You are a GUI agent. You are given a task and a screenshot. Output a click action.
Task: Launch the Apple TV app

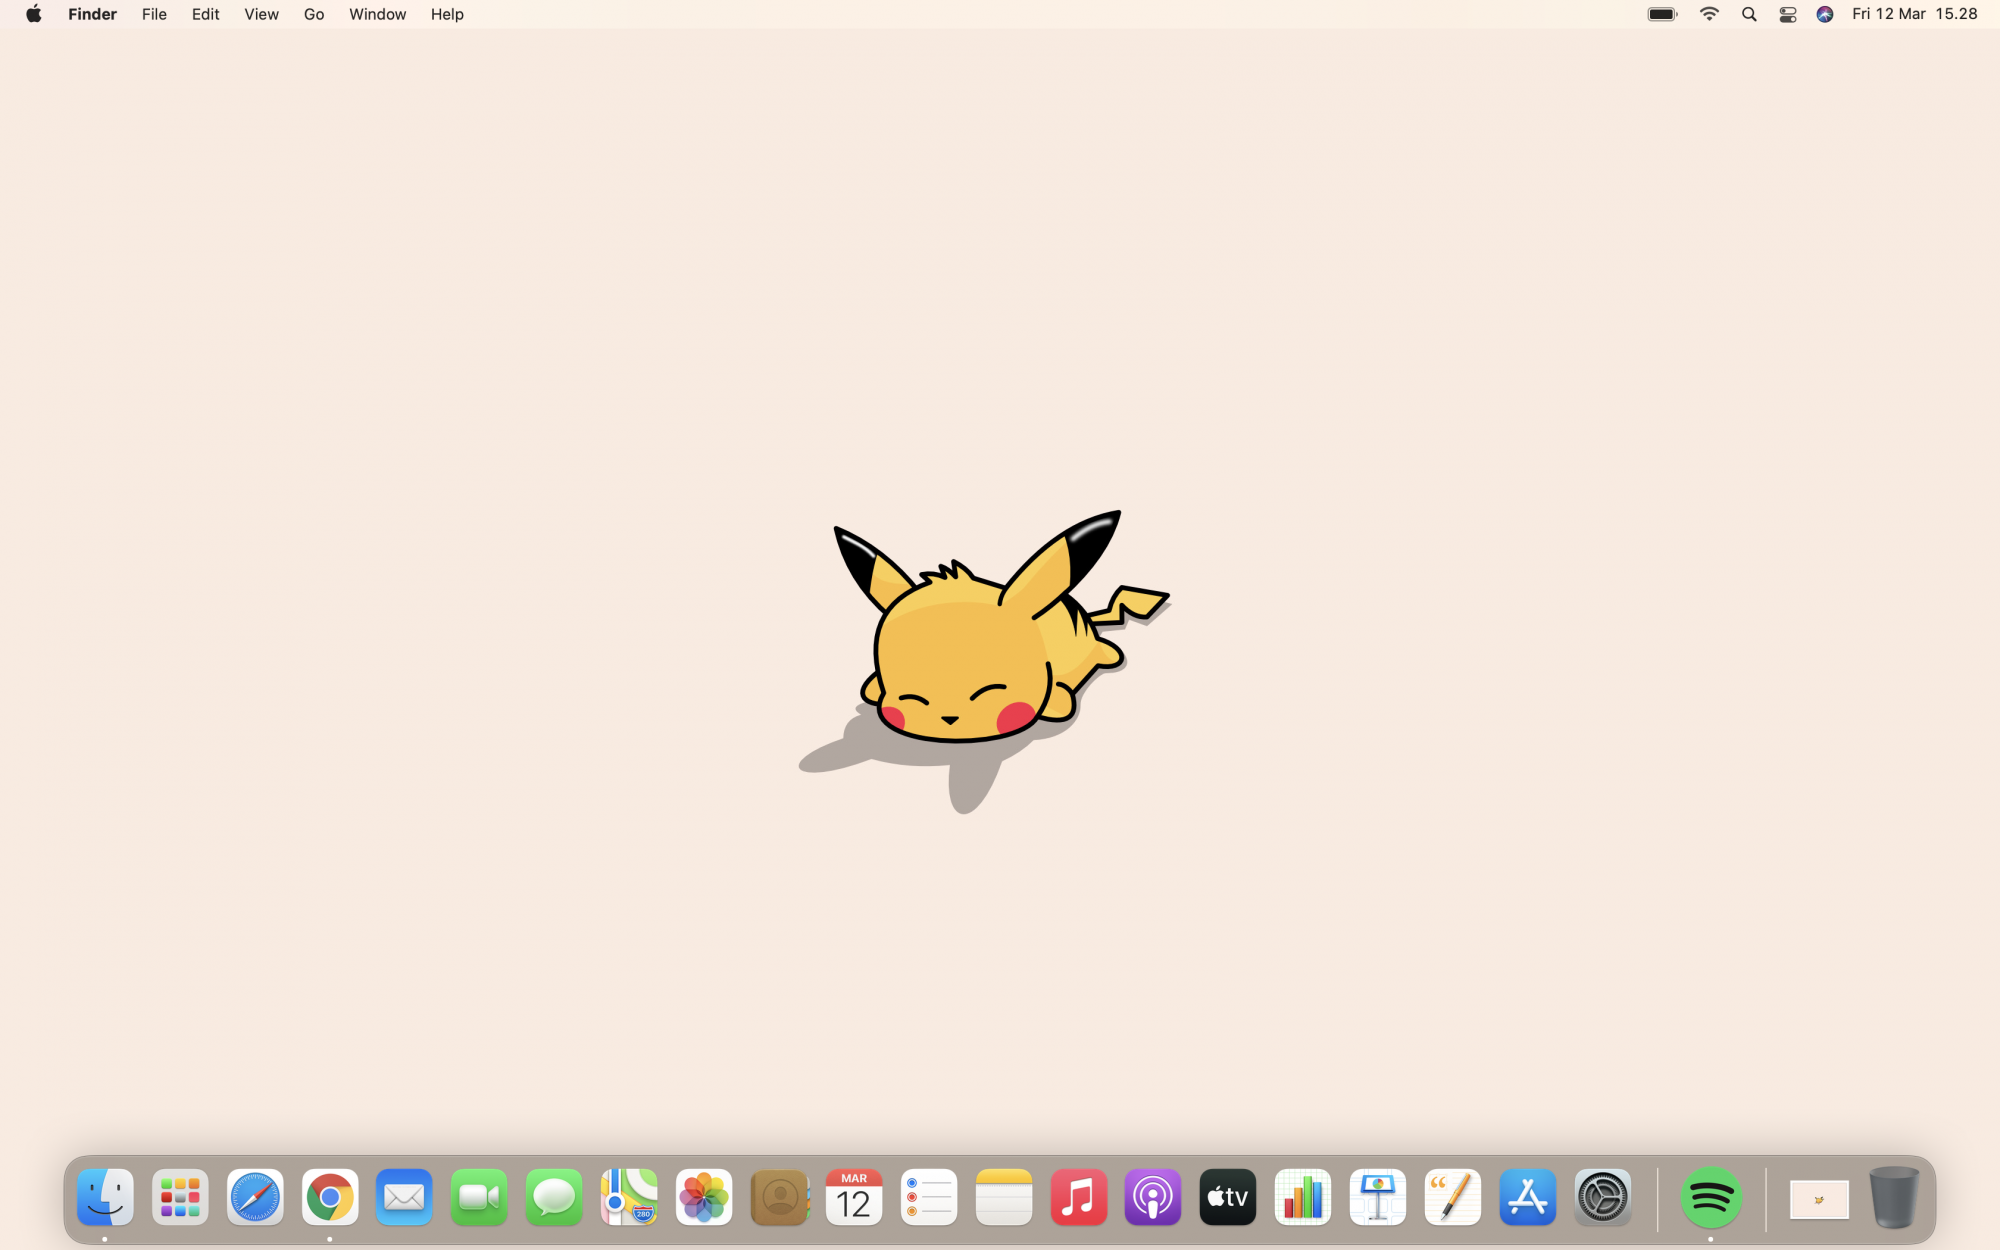tap(1228, 1197)
